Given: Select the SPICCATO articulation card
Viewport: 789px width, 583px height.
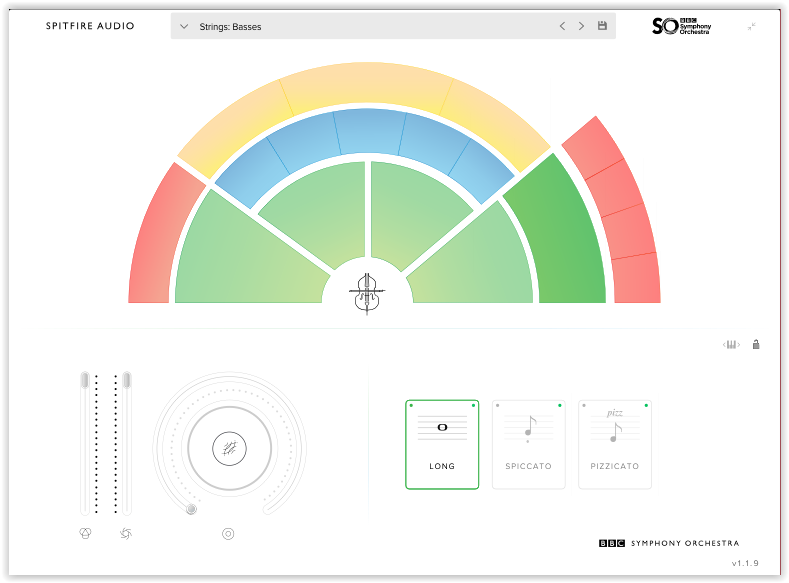Looking at the screenshot, I should tap(528, 445).
